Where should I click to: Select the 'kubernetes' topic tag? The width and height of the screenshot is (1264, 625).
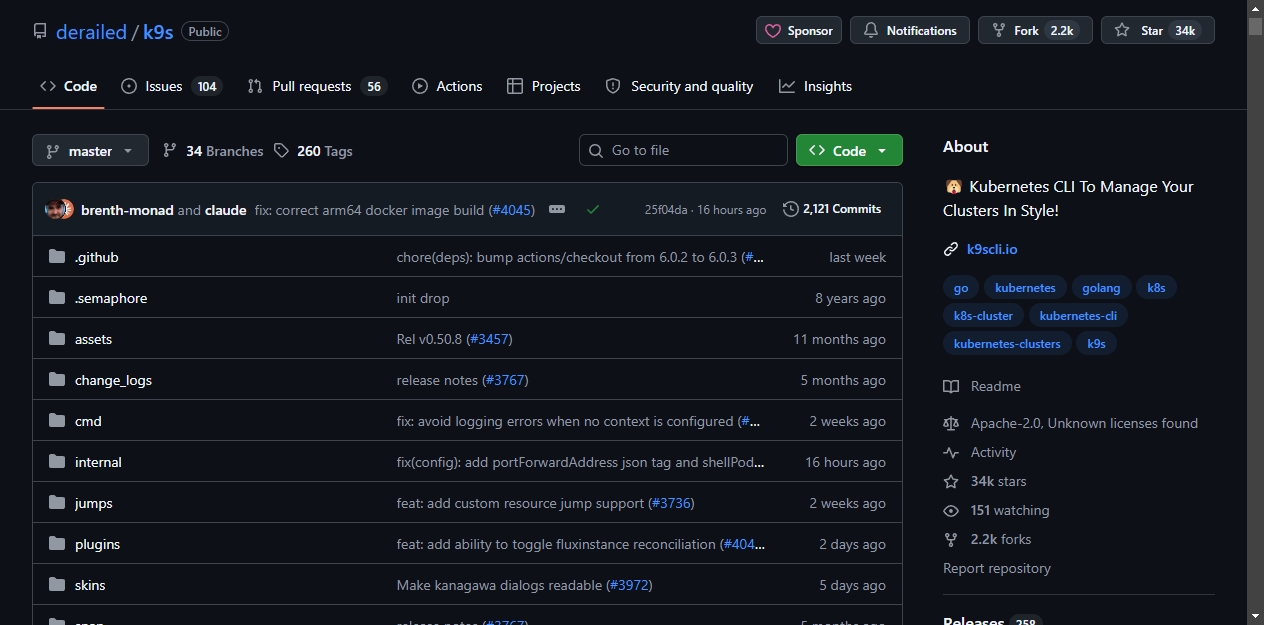1025,288
